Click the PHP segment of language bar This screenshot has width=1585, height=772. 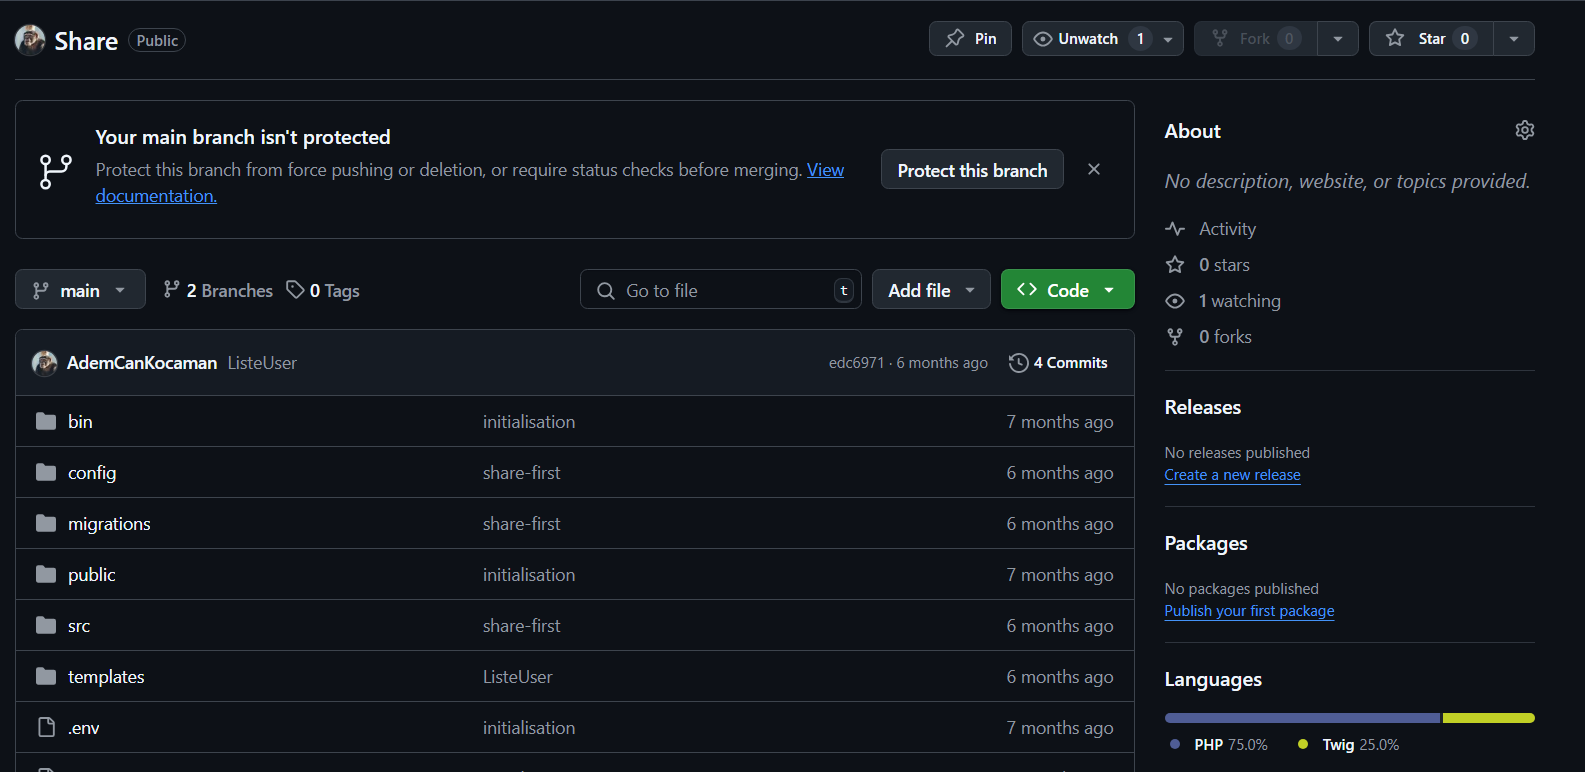(1301, 718)
